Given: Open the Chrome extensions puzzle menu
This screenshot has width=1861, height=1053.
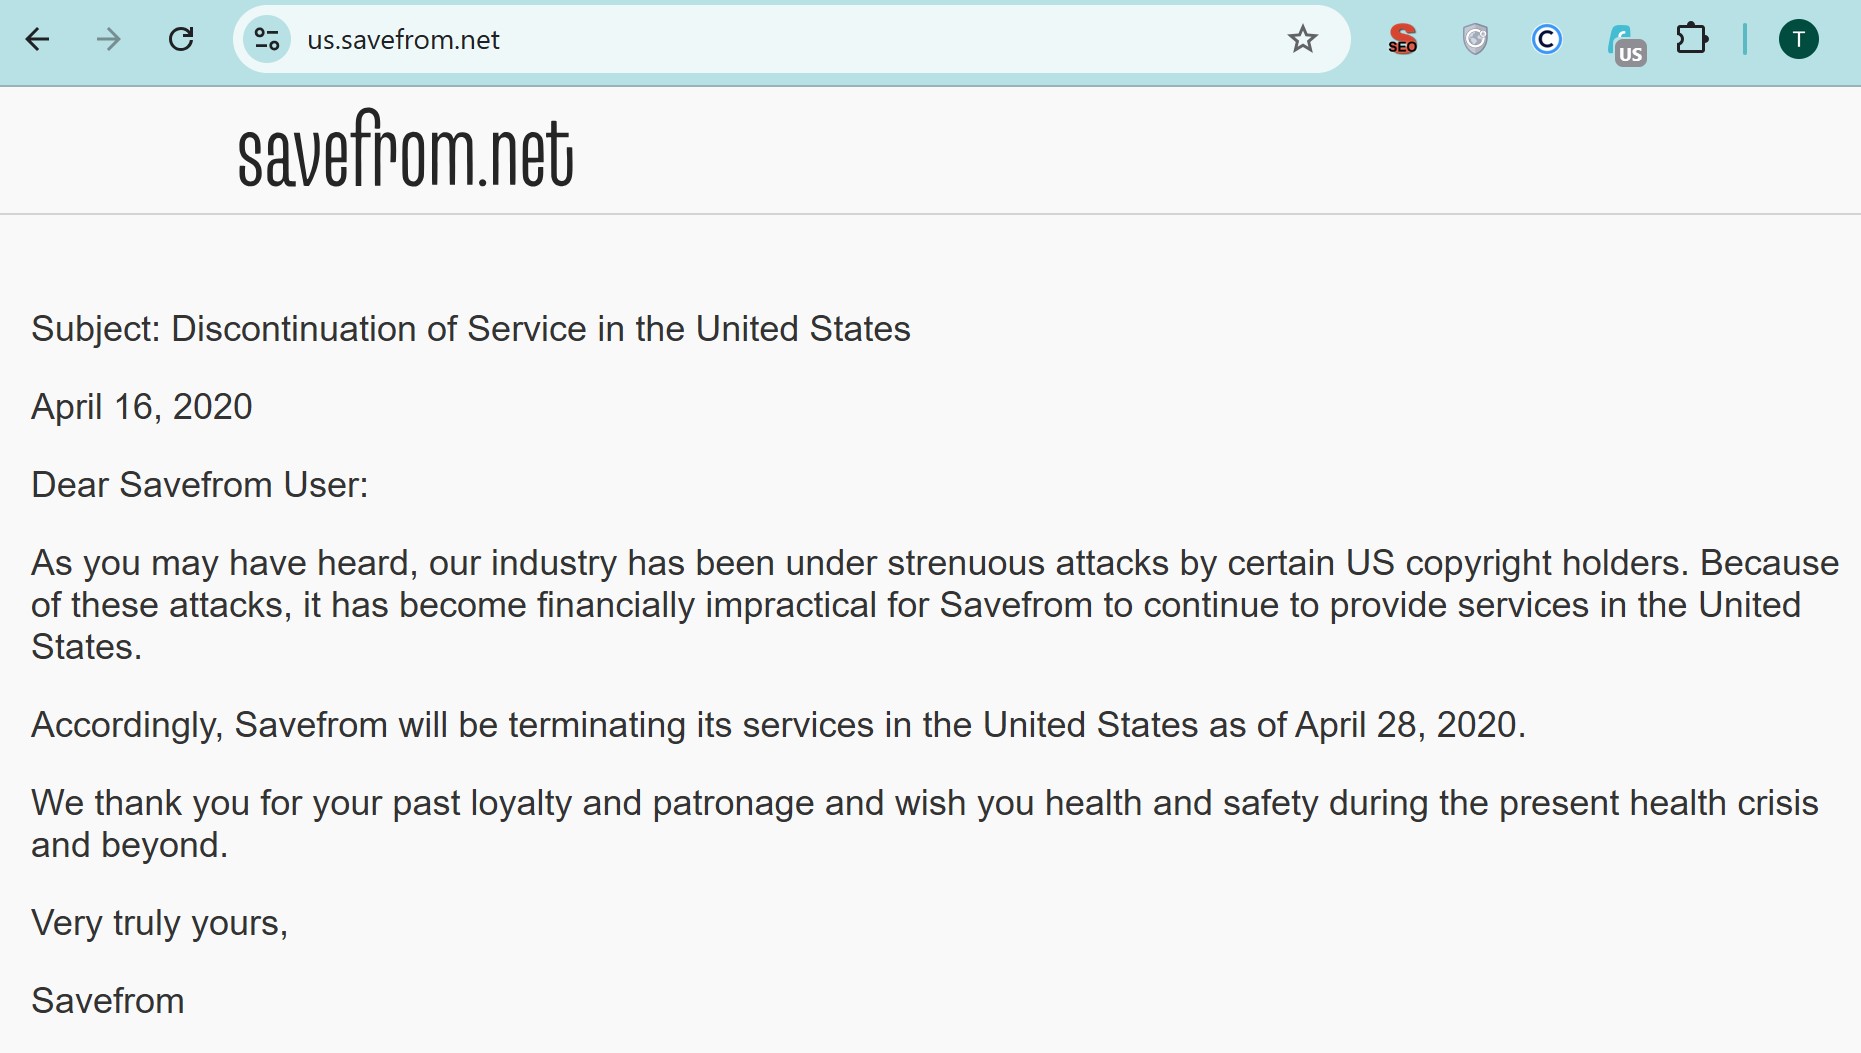Looking at the screenshot, I should 1692,40.
